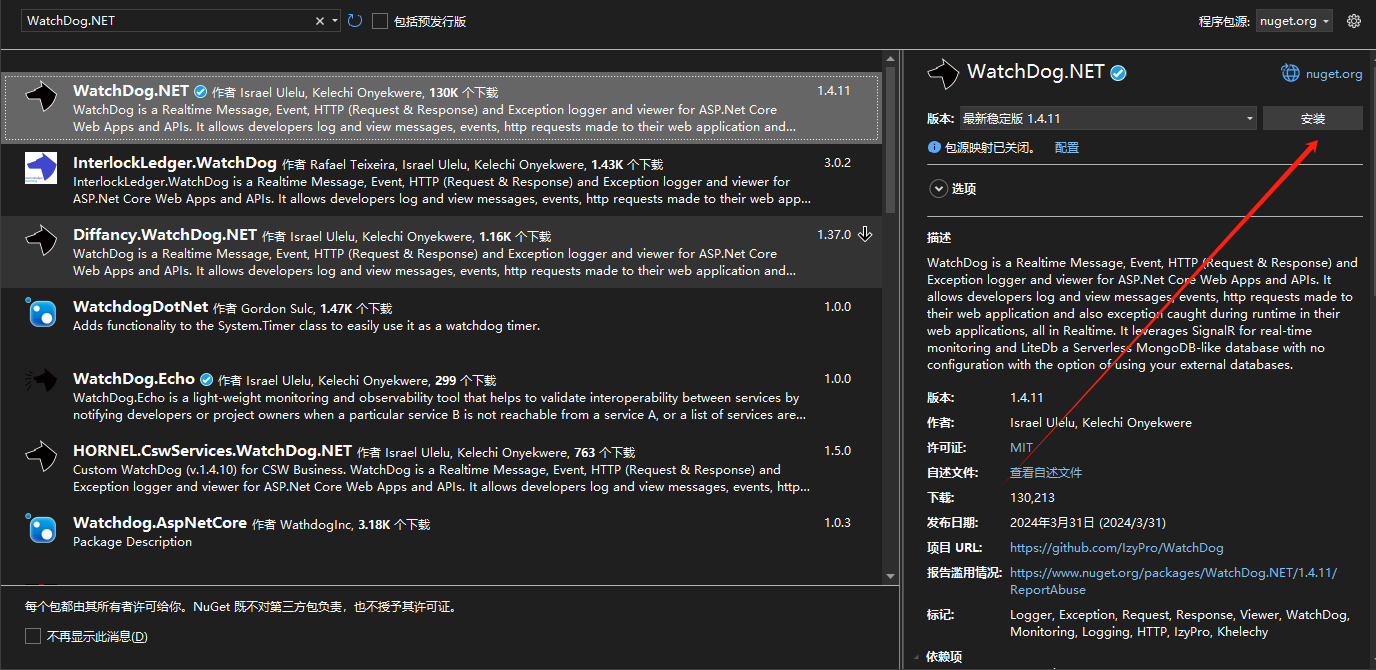Open the WatchDog GitHub project URL
Image resolution: width=1376 pixels, height=670 pixels.
coord(1116,547)
